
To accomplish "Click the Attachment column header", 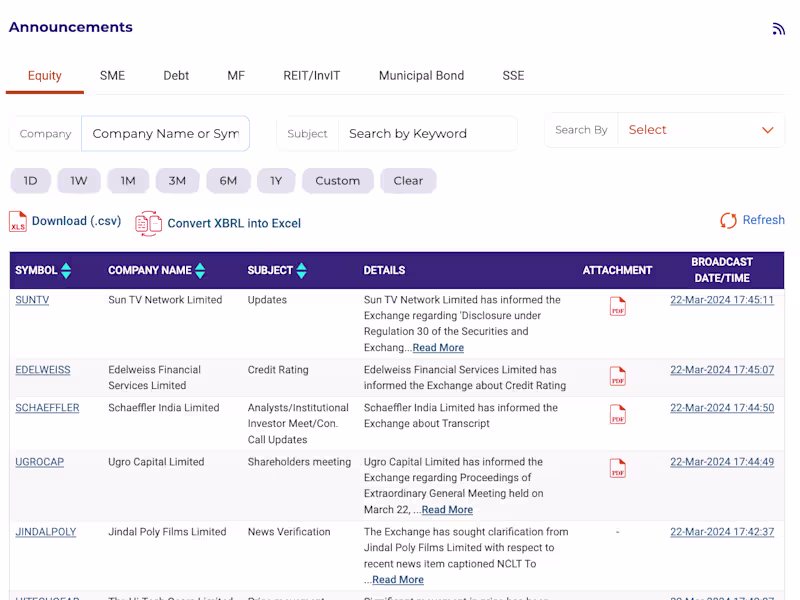I will (x=617, y=270).
